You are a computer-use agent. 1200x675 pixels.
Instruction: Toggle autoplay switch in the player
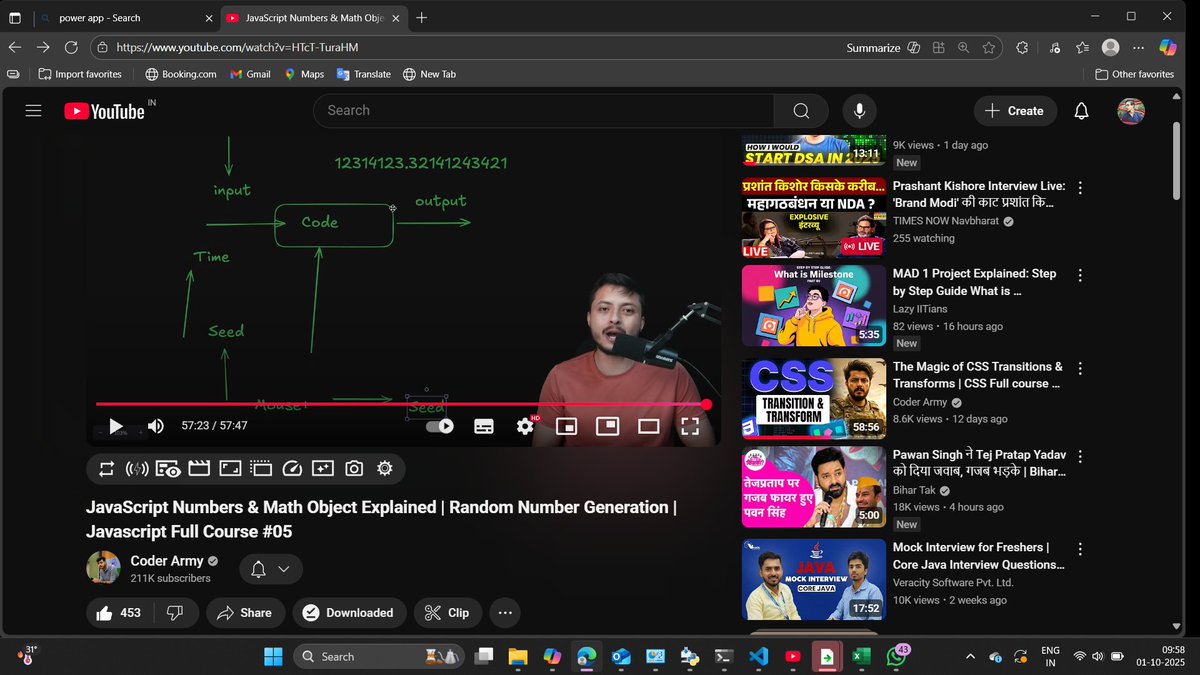[x=440, y=426]
